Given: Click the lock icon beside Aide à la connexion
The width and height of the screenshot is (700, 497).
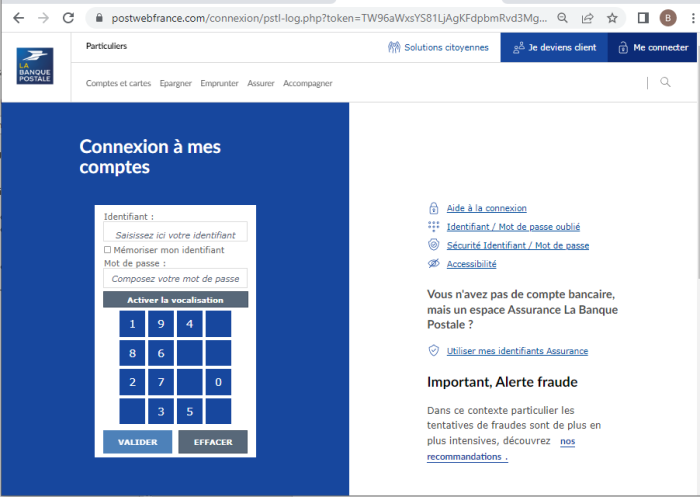Looking at the screenshot, I should point(433,208).
